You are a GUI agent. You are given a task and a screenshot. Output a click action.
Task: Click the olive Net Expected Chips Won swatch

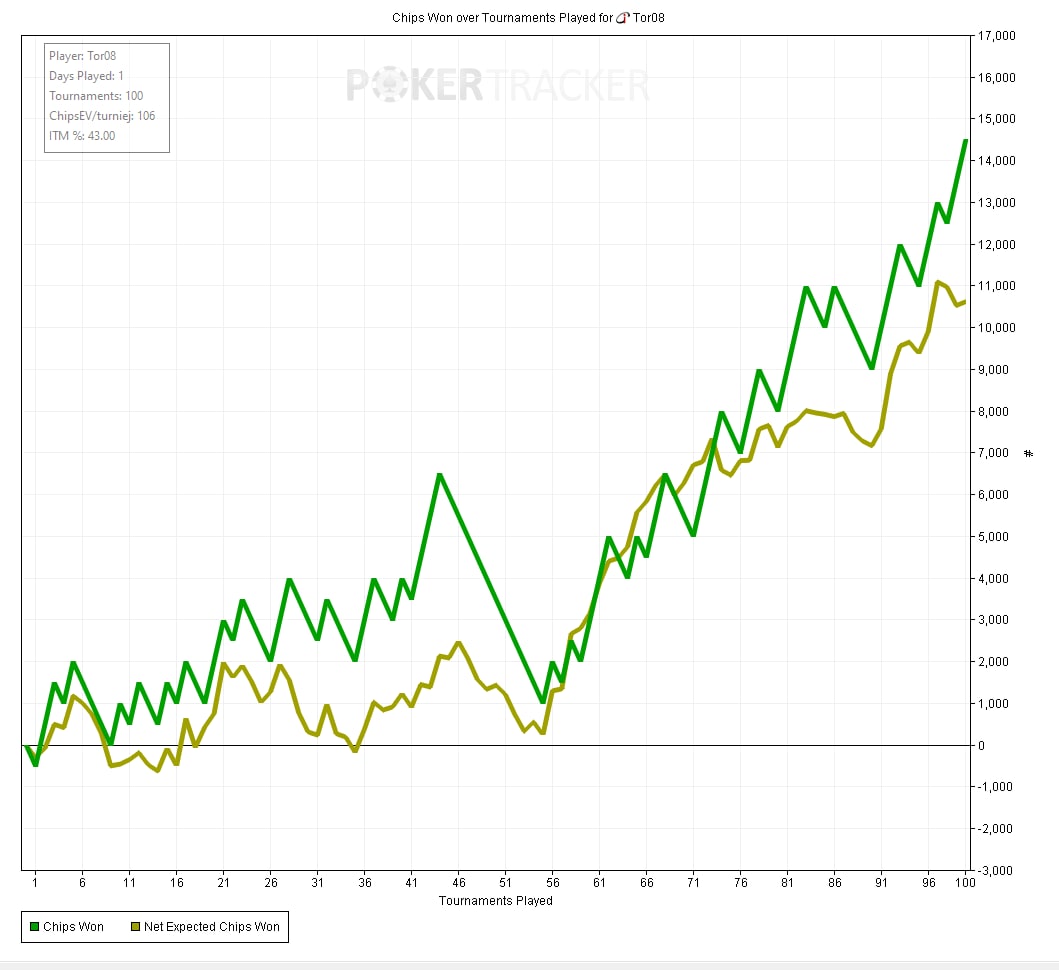[134, 927]
